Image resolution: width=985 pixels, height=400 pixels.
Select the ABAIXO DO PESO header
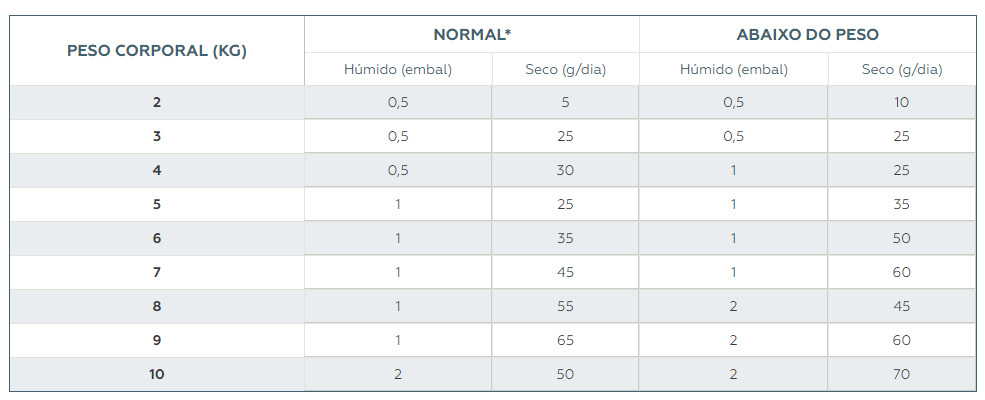(807, 34)
